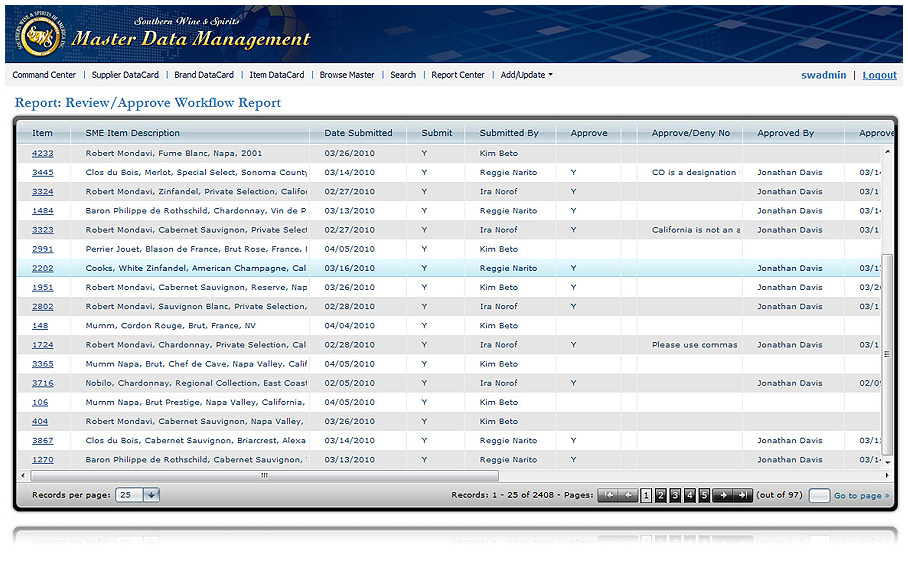Open item 2991 link

pyautogui.click(x=42, y=249)
